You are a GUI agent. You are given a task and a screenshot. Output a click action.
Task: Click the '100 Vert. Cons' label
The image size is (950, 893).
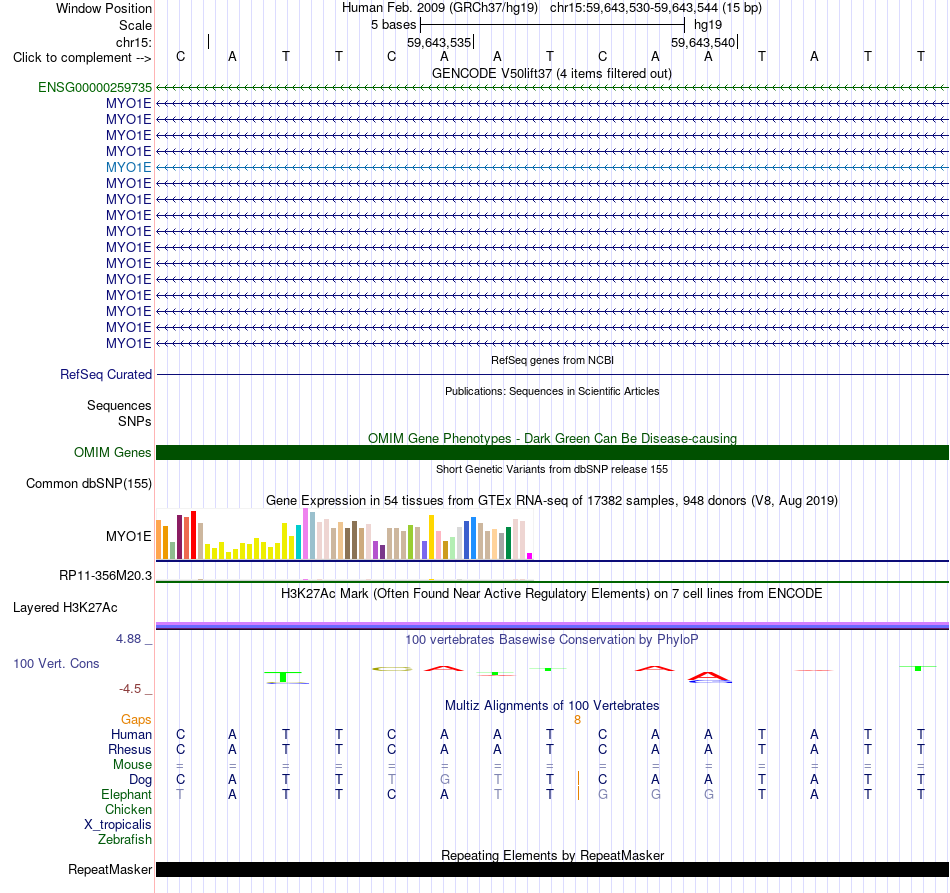pyautogui.click(x=56, y=664)
